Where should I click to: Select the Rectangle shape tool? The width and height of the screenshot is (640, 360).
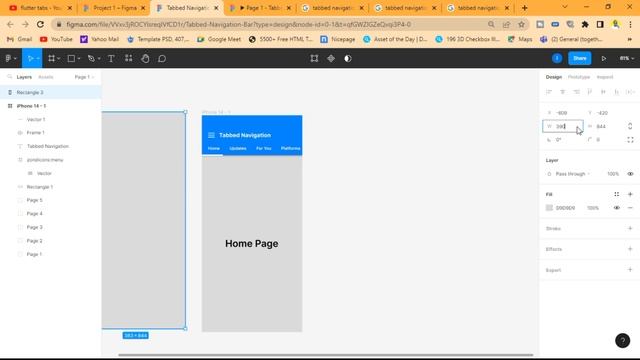[x=71, y=58]
